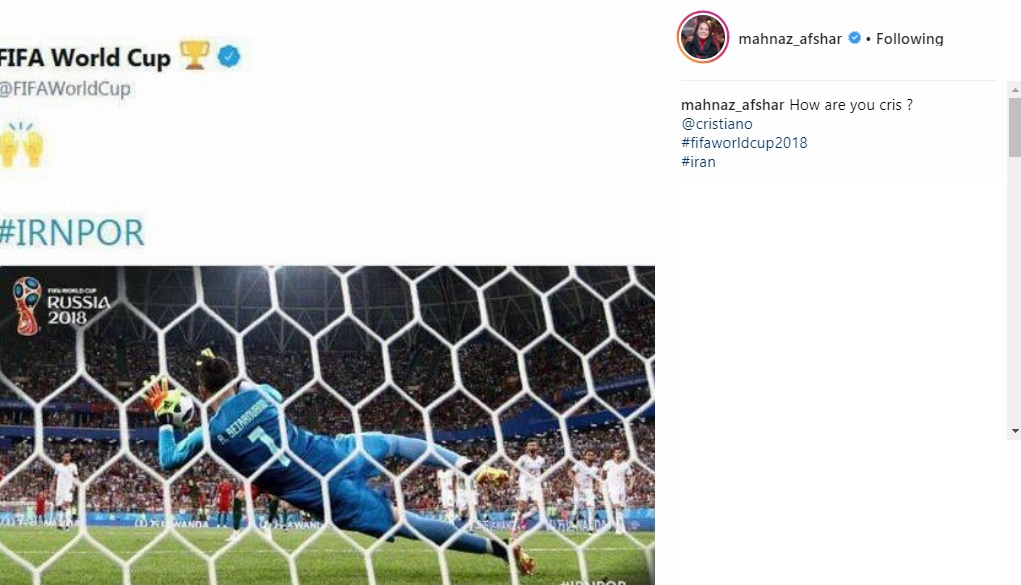Screen dimensions: 1021x585
Task: Click the goalkeeper save photo
Action: [327, 425]
